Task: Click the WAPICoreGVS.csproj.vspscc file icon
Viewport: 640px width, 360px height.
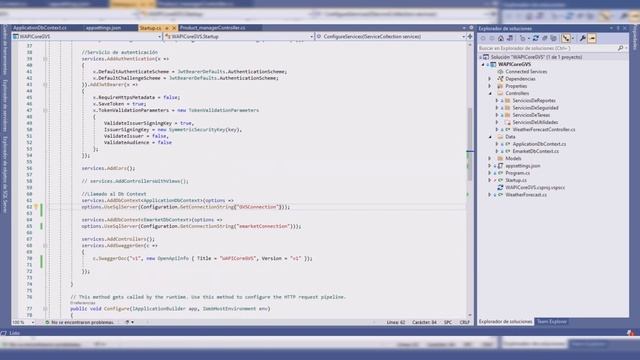Action: point(500,188)
